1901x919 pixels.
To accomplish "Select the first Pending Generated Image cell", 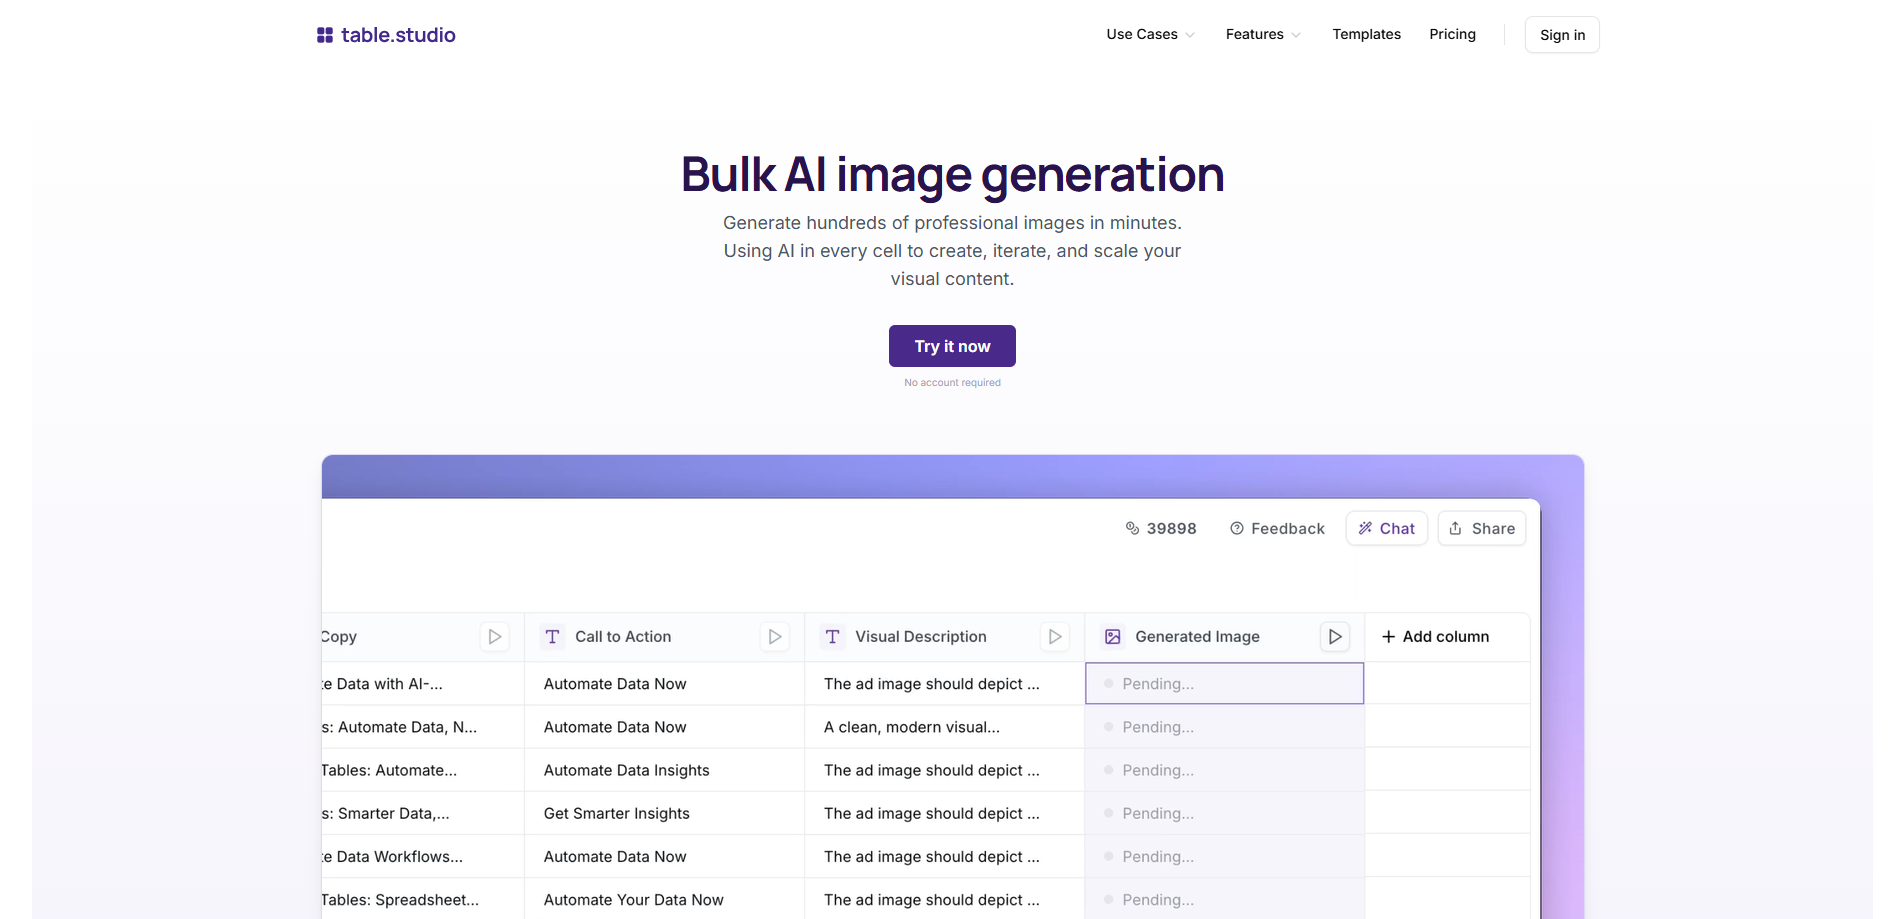I will pyautogui.click(x=1223, y=683).
